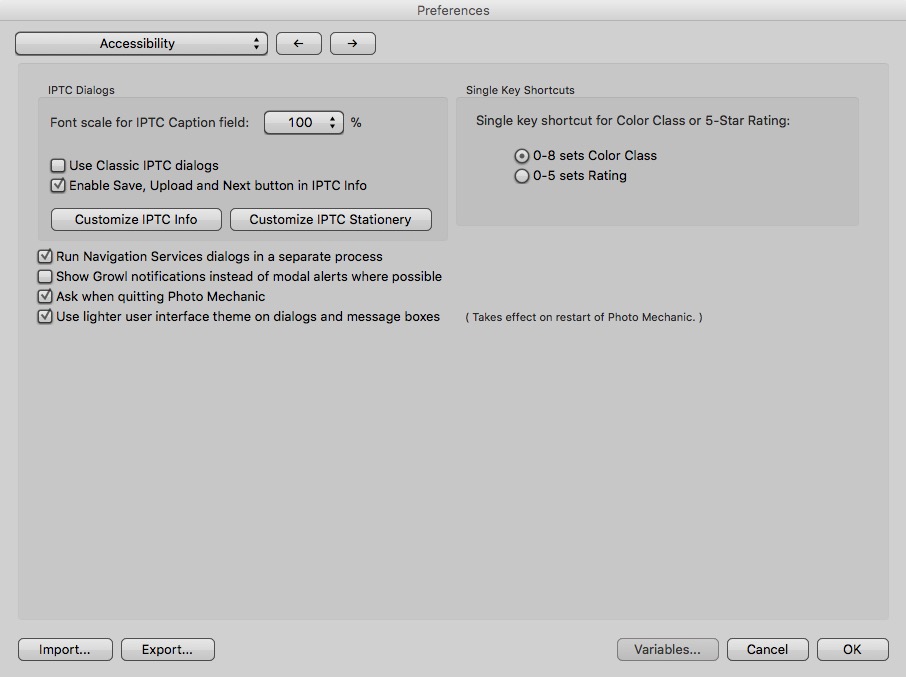The image size is (906, 677).
Task: Click Customize IPTC Info button
Action: 136,220
